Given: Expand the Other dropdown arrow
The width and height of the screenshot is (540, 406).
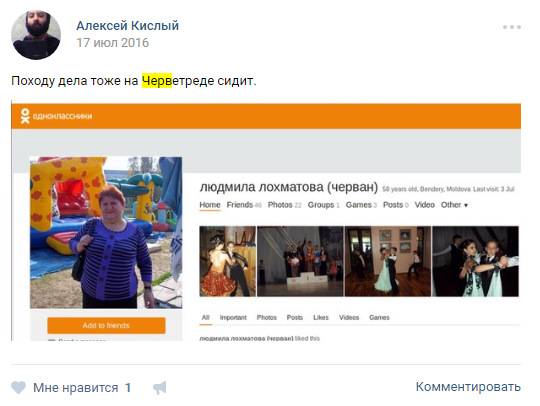Looking at the screenshot, I should tap(466, 205).
